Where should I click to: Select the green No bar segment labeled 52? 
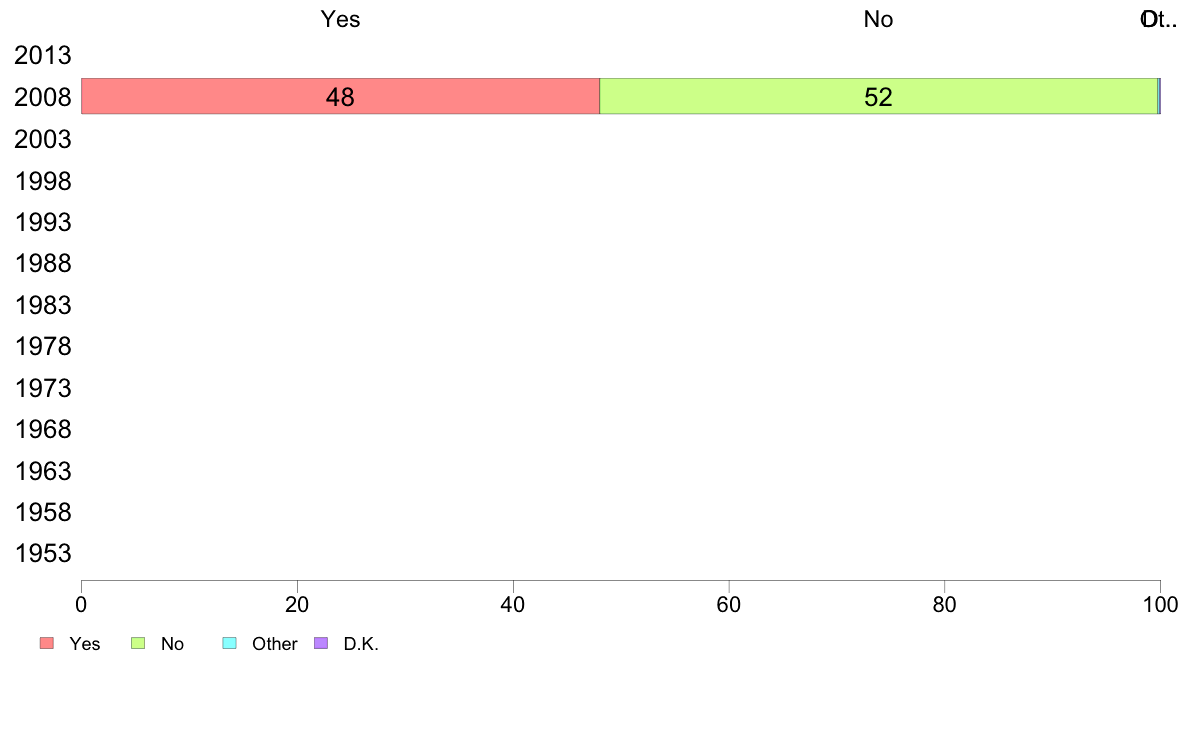click(879, 96)
